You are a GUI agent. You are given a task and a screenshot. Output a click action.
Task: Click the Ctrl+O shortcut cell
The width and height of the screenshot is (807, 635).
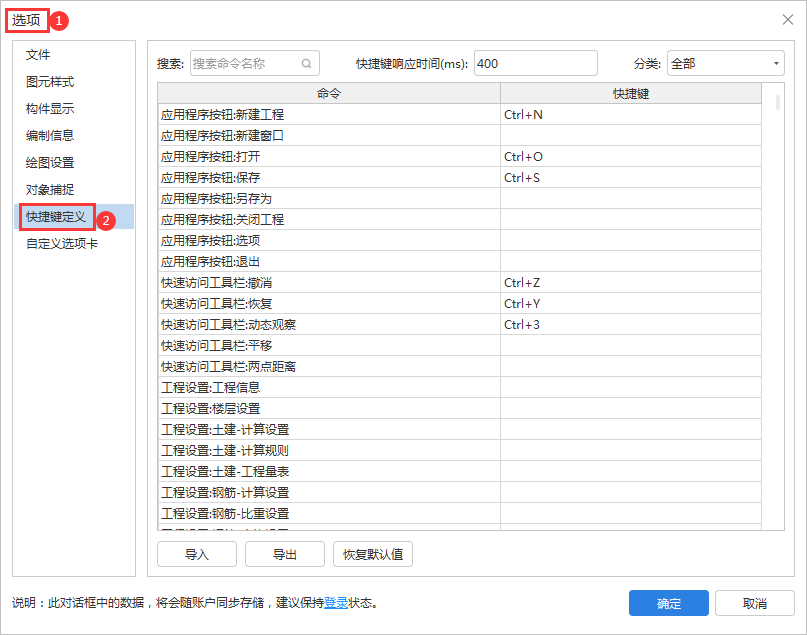click(631, 156)
